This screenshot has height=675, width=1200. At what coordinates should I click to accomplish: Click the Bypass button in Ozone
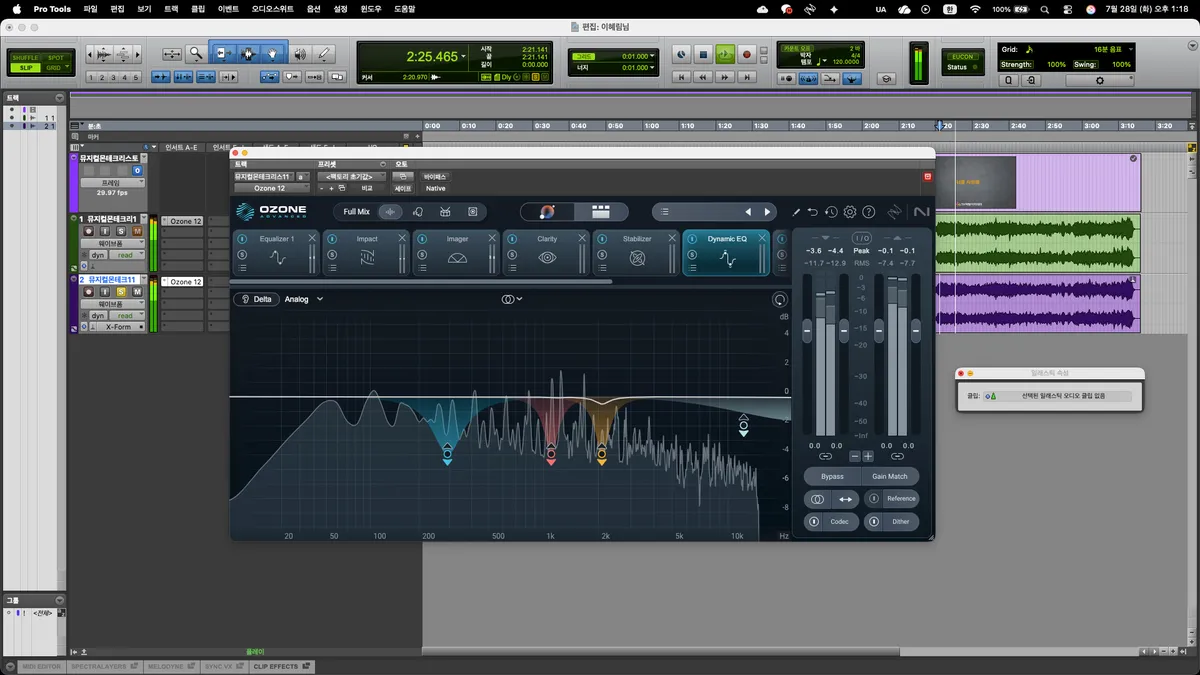click(x=832, y=476)
